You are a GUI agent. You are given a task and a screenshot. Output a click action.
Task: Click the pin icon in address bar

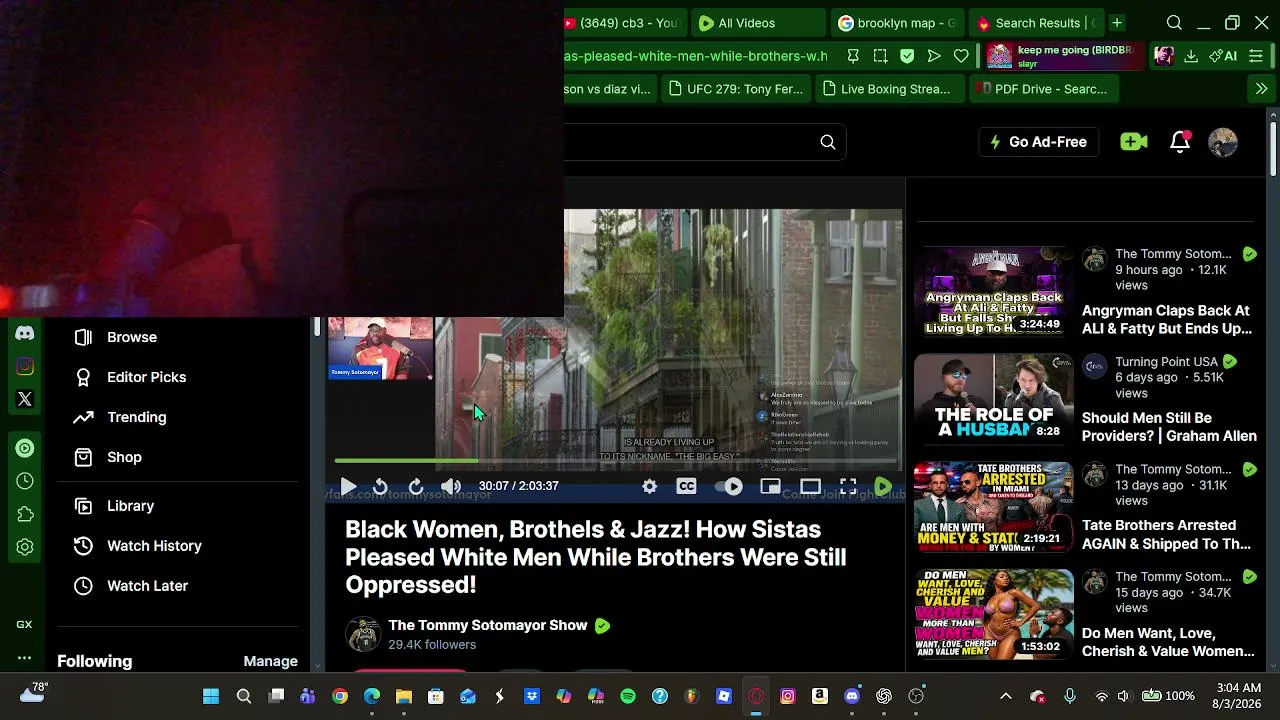click(853, 56)
